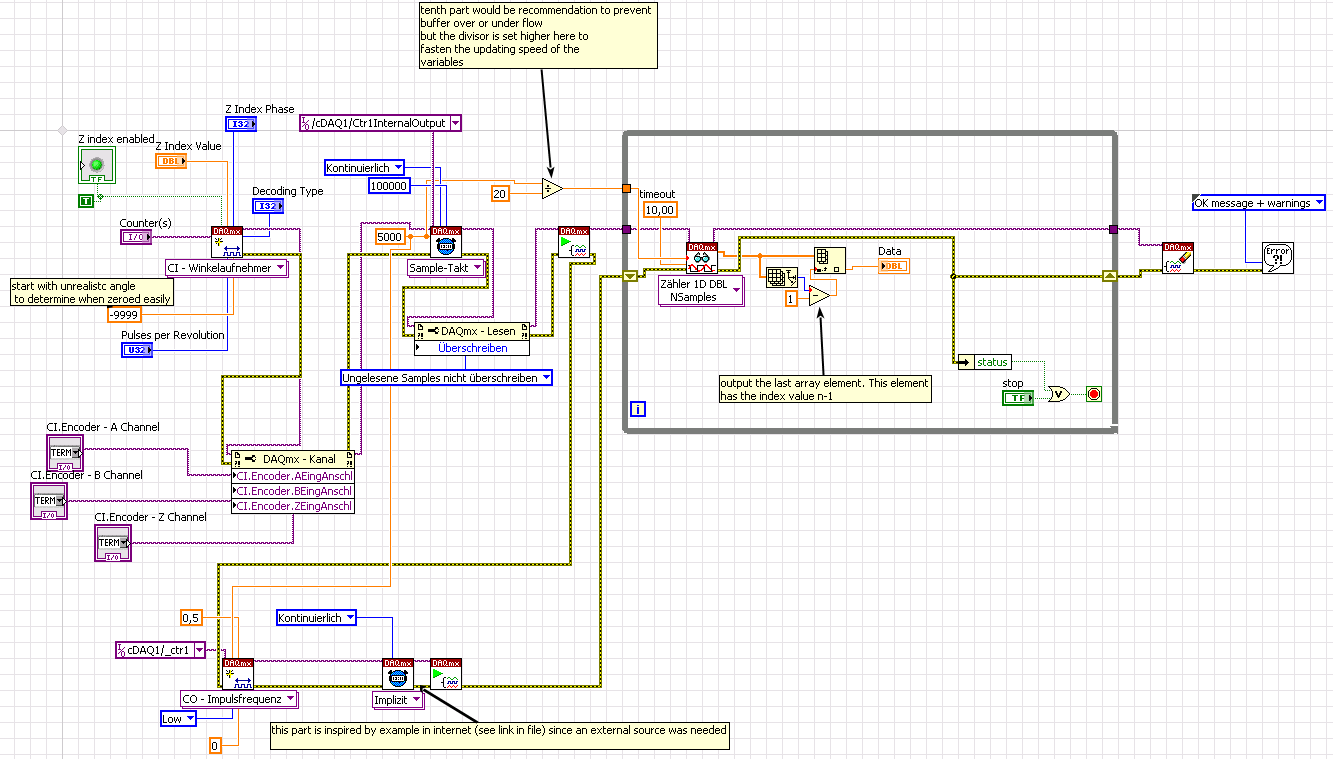Screen dimensions: 1333x759
Task: Open the cDAQ1/_ctr1 channel dropdown
Action: (163, 650)
